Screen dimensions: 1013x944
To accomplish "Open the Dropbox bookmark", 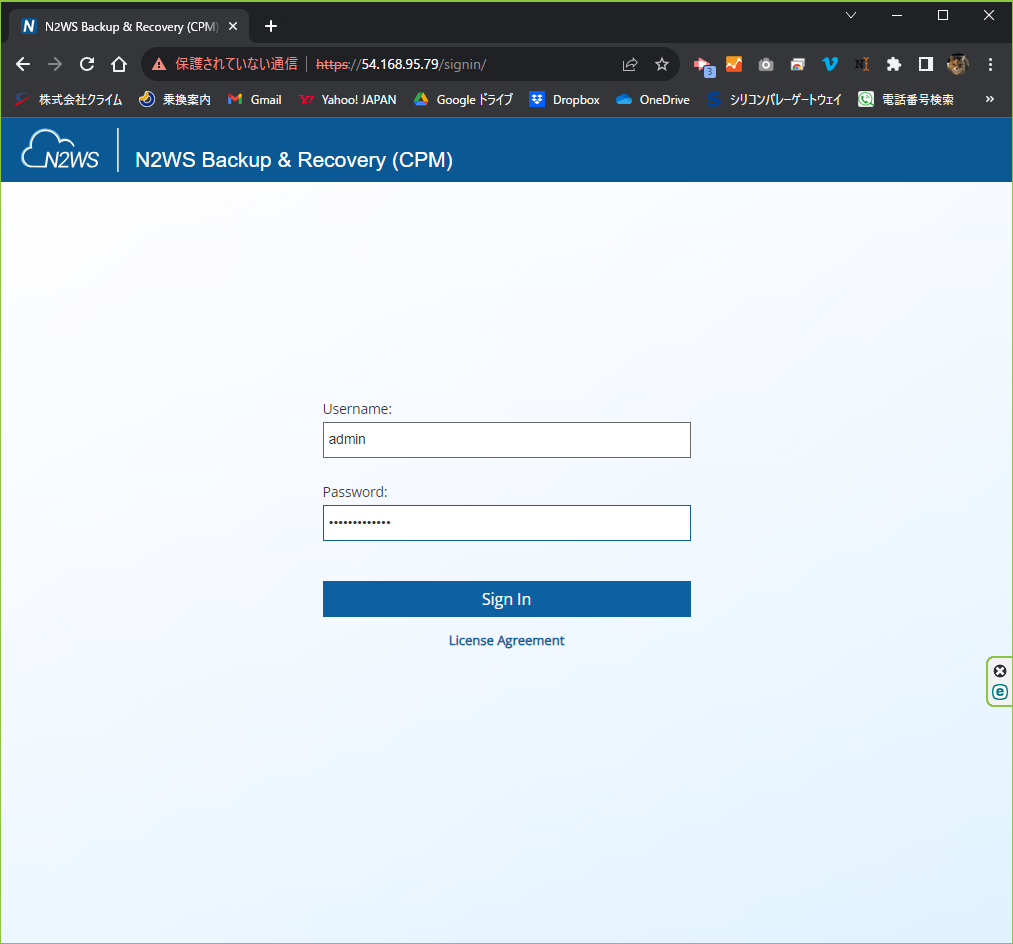I will coord(565,100).
